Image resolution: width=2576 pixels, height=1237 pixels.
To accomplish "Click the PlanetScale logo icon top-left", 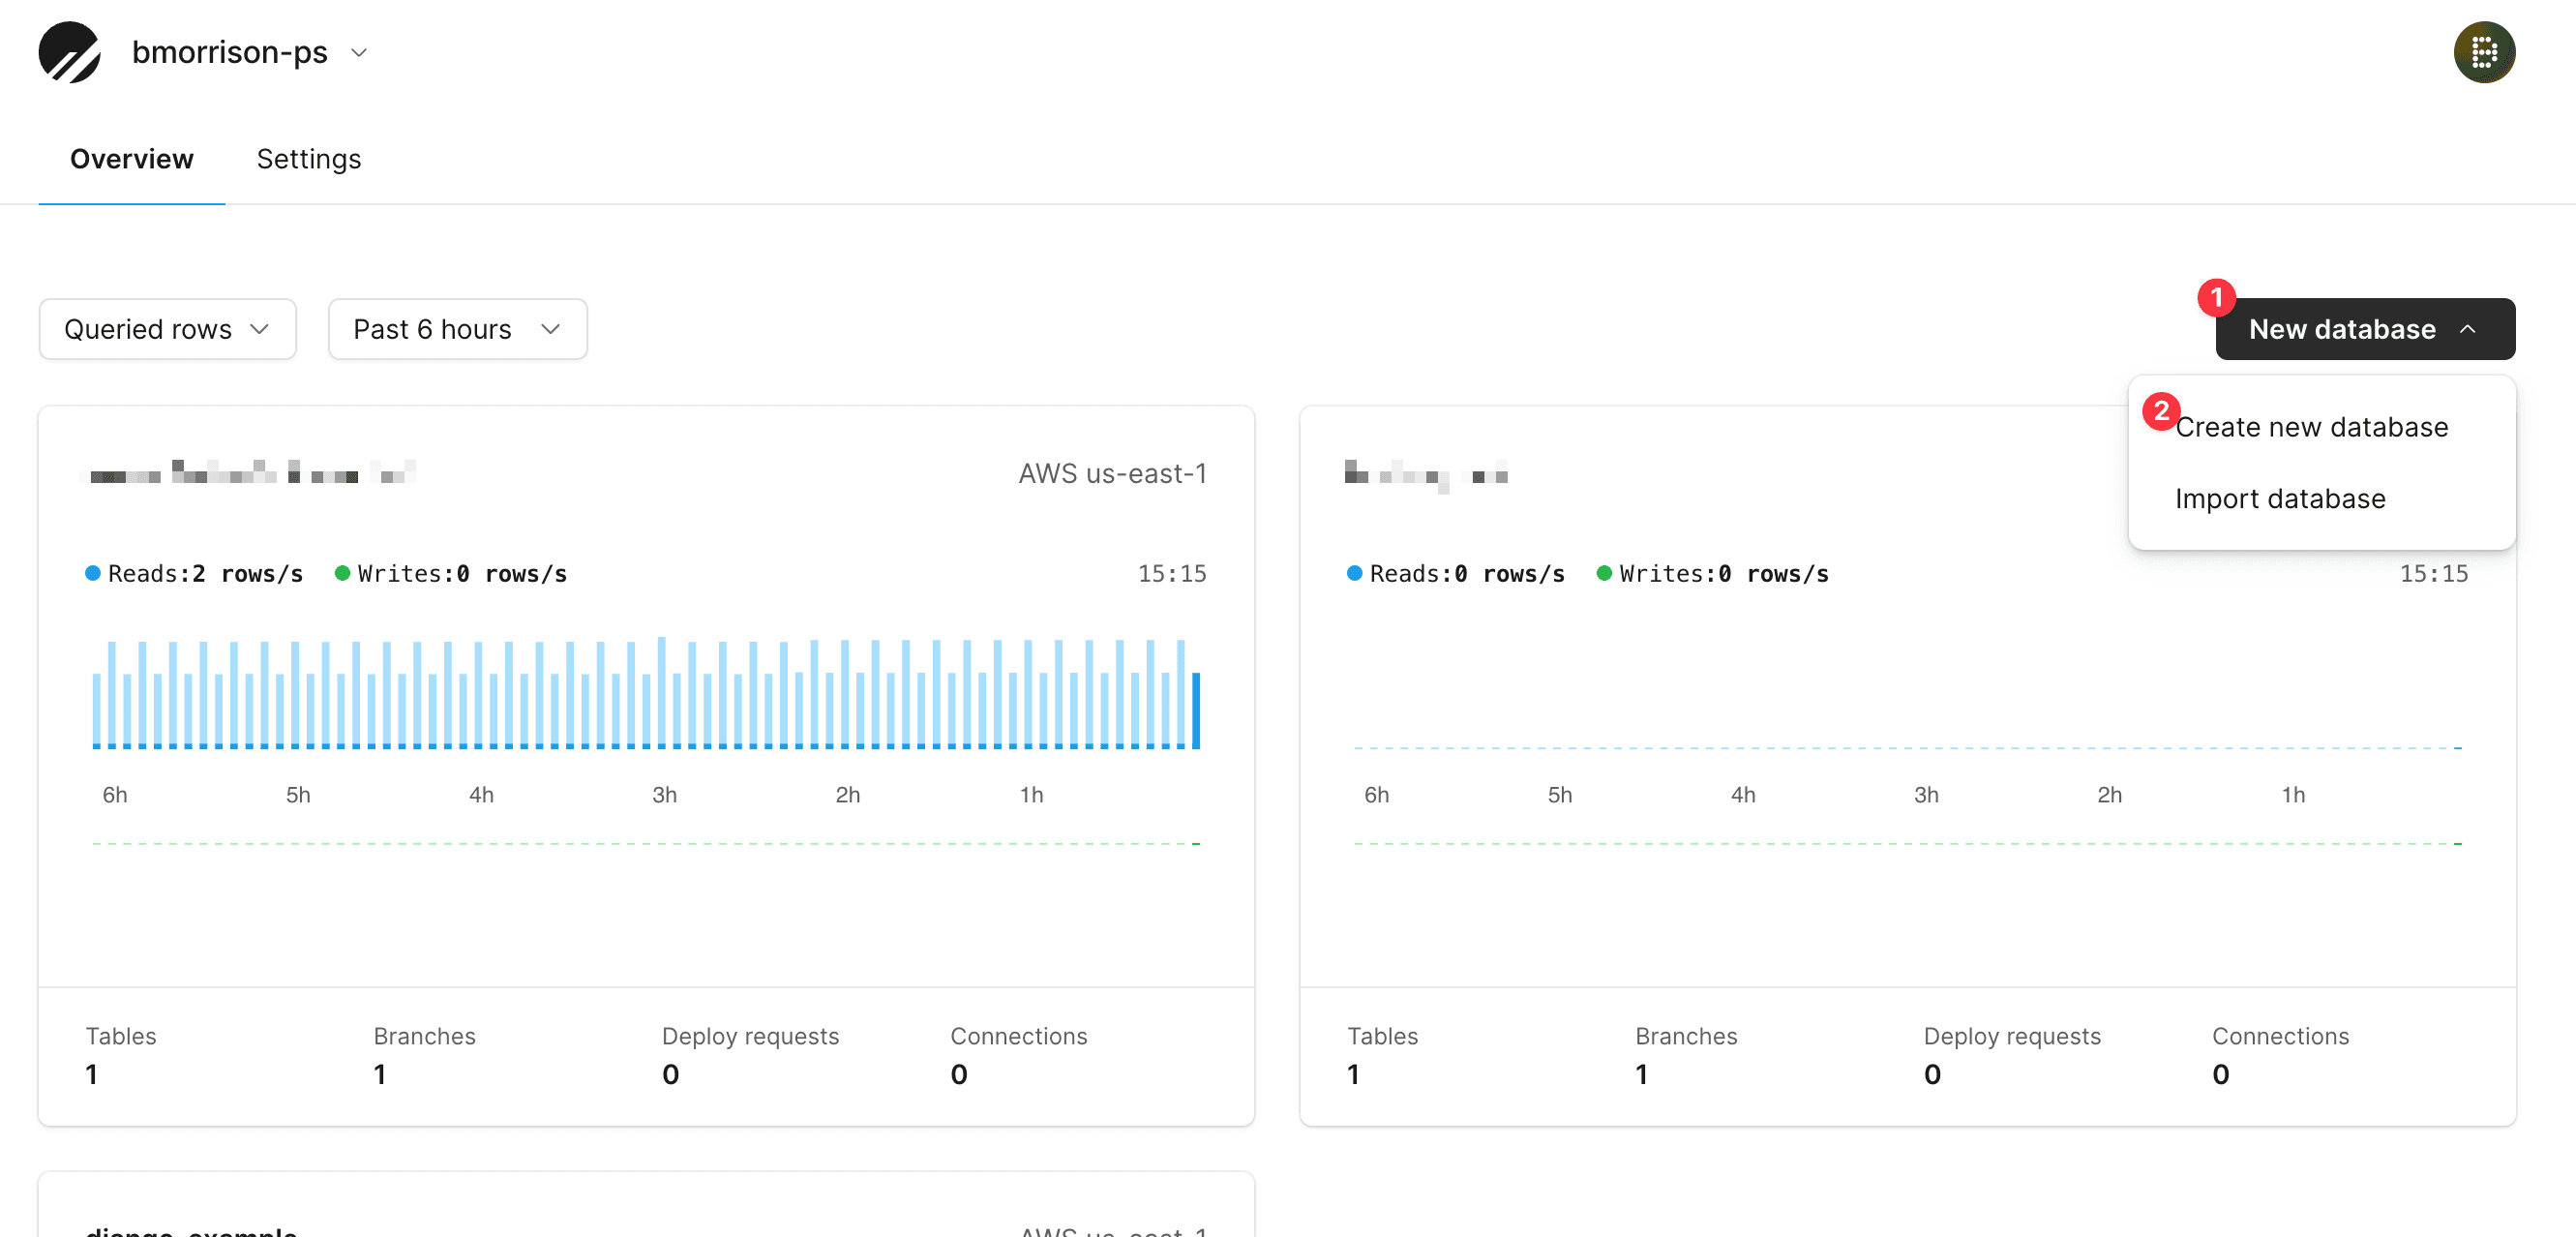I will (x=68, y=51).
